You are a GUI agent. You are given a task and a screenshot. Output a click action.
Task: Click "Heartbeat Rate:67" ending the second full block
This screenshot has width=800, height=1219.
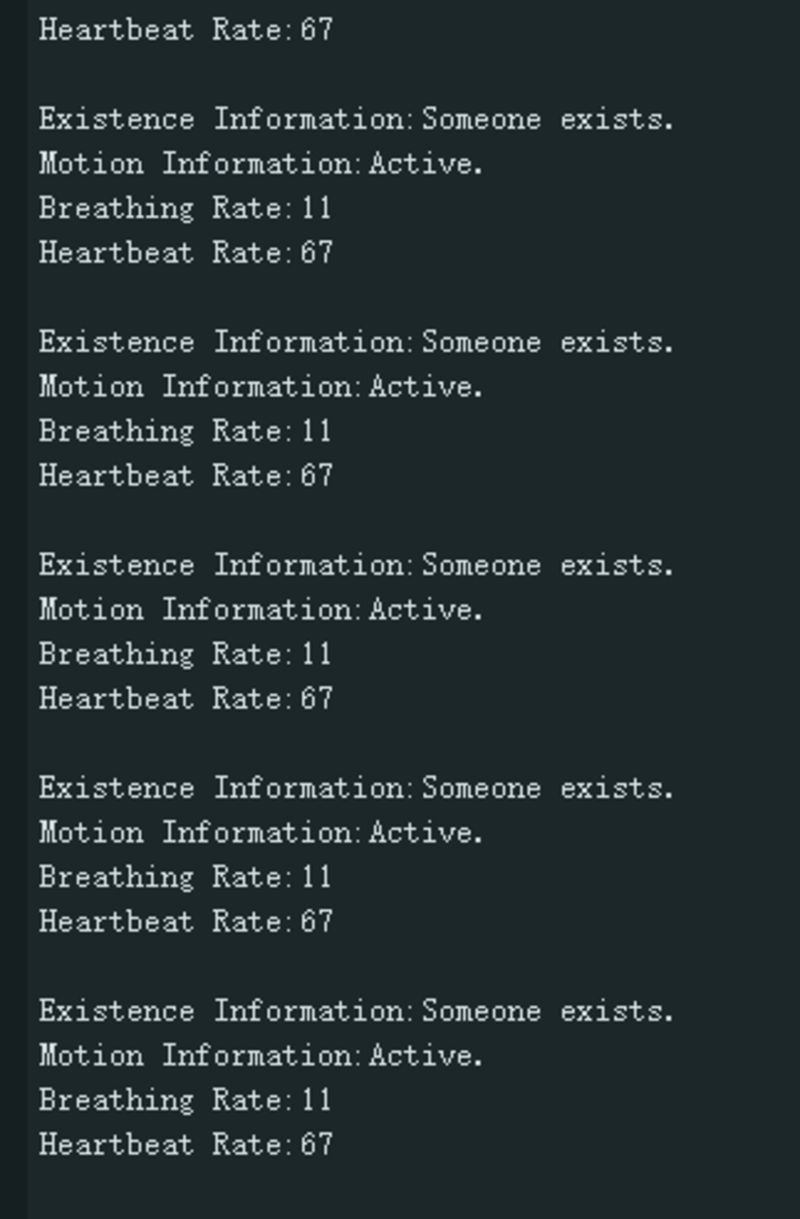coord(186,475)
